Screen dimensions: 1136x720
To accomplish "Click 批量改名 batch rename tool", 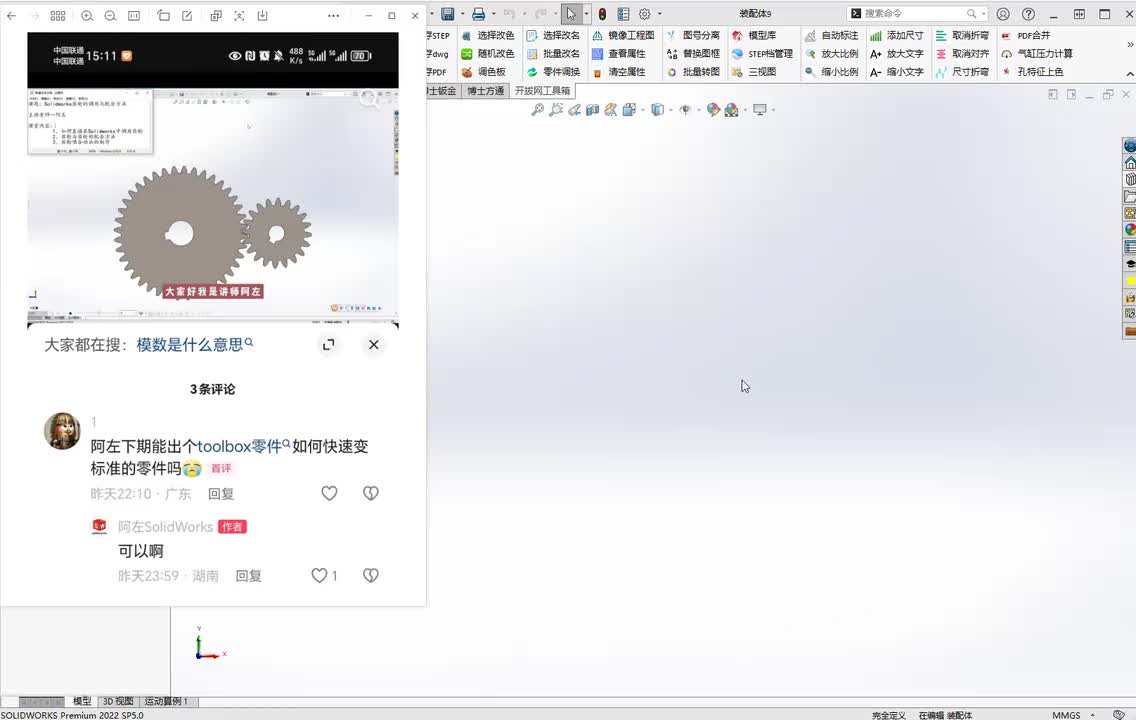I will (554, 54).
